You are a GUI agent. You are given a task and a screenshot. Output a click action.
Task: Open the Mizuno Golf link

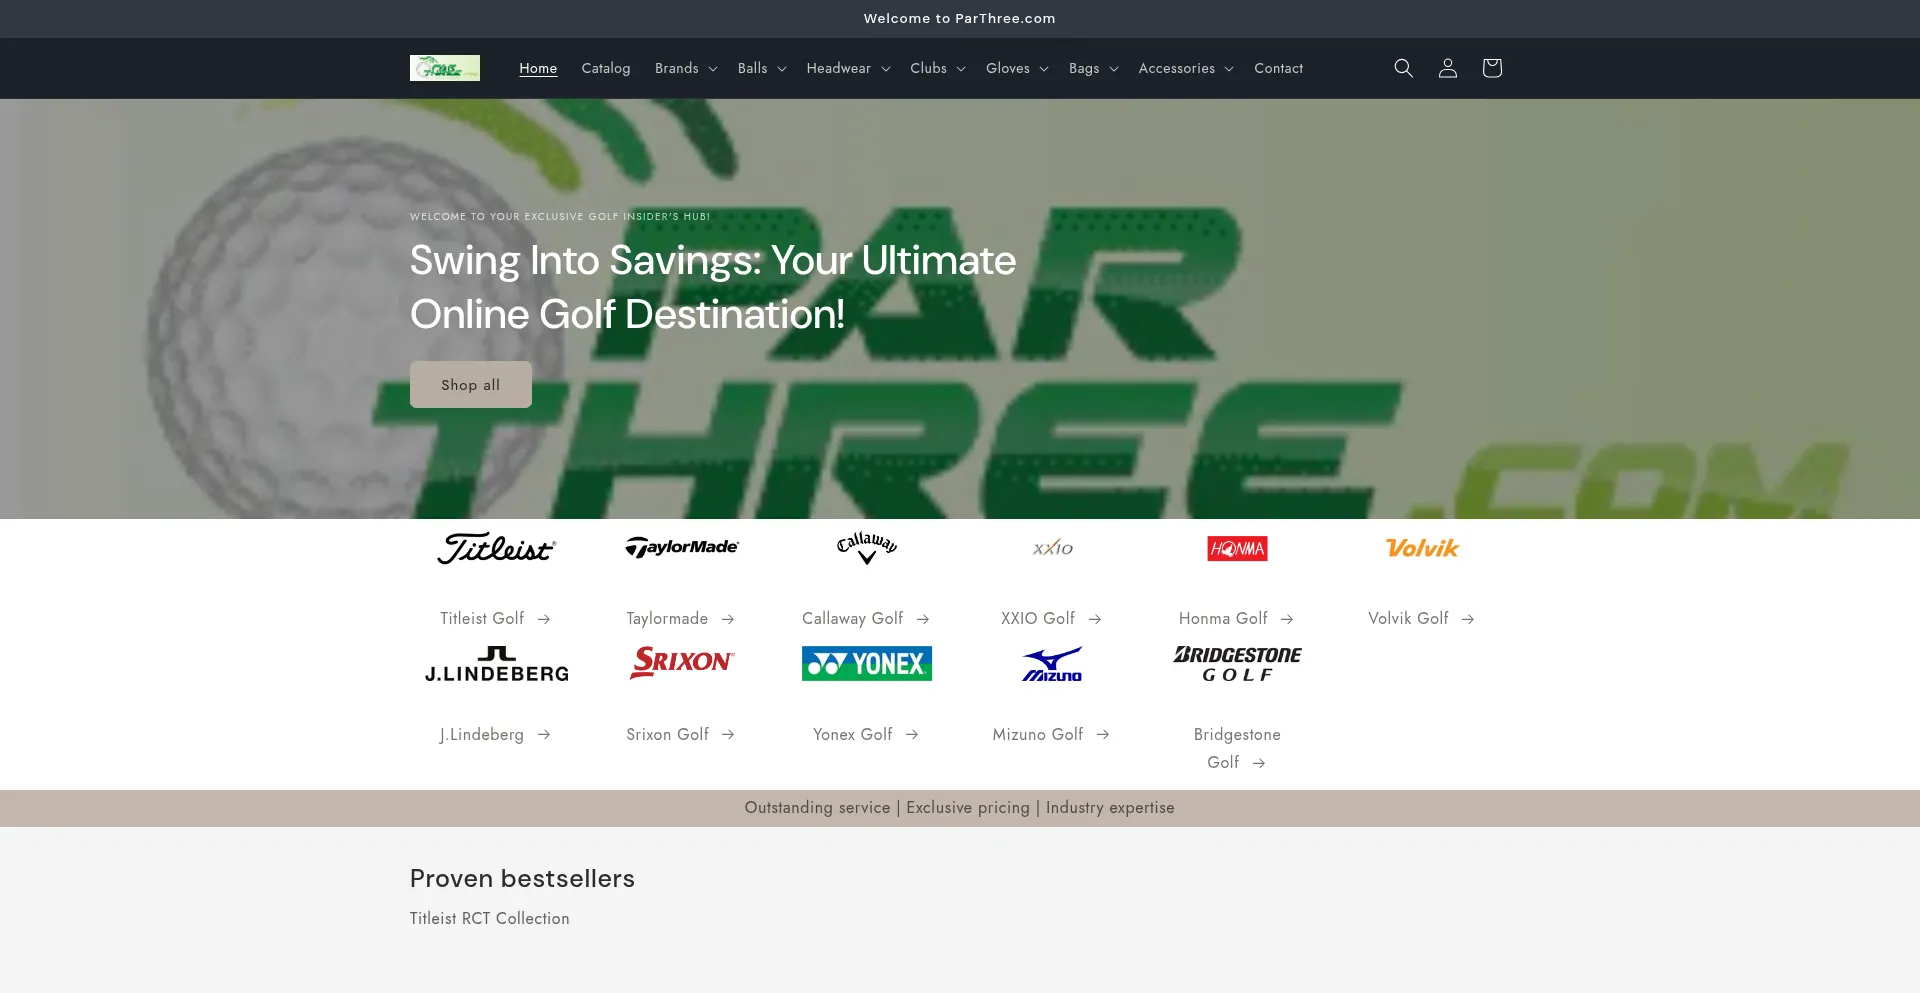click(1052, 735)
